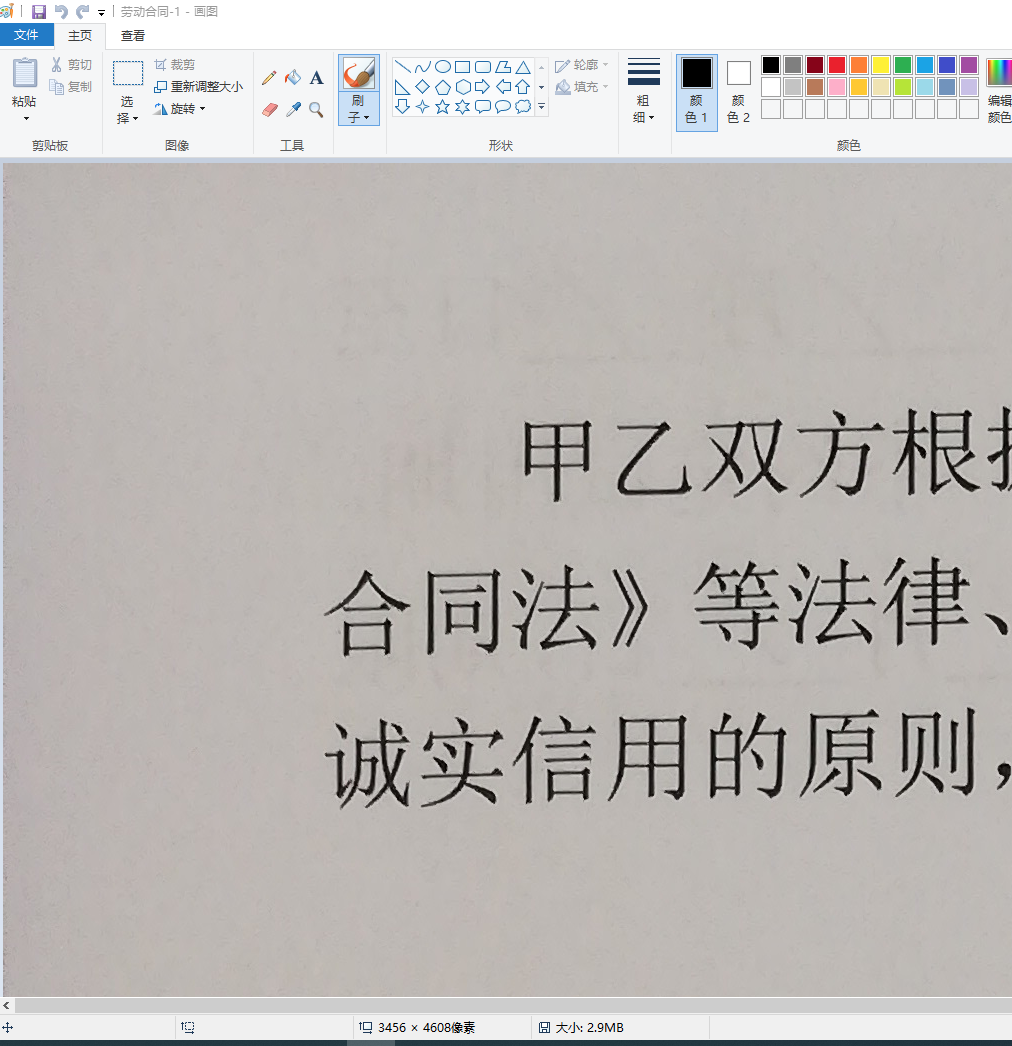Click the horizontal scrollbar below canvas
The image size is (1012, 1046).
[x=500, y=1005]
